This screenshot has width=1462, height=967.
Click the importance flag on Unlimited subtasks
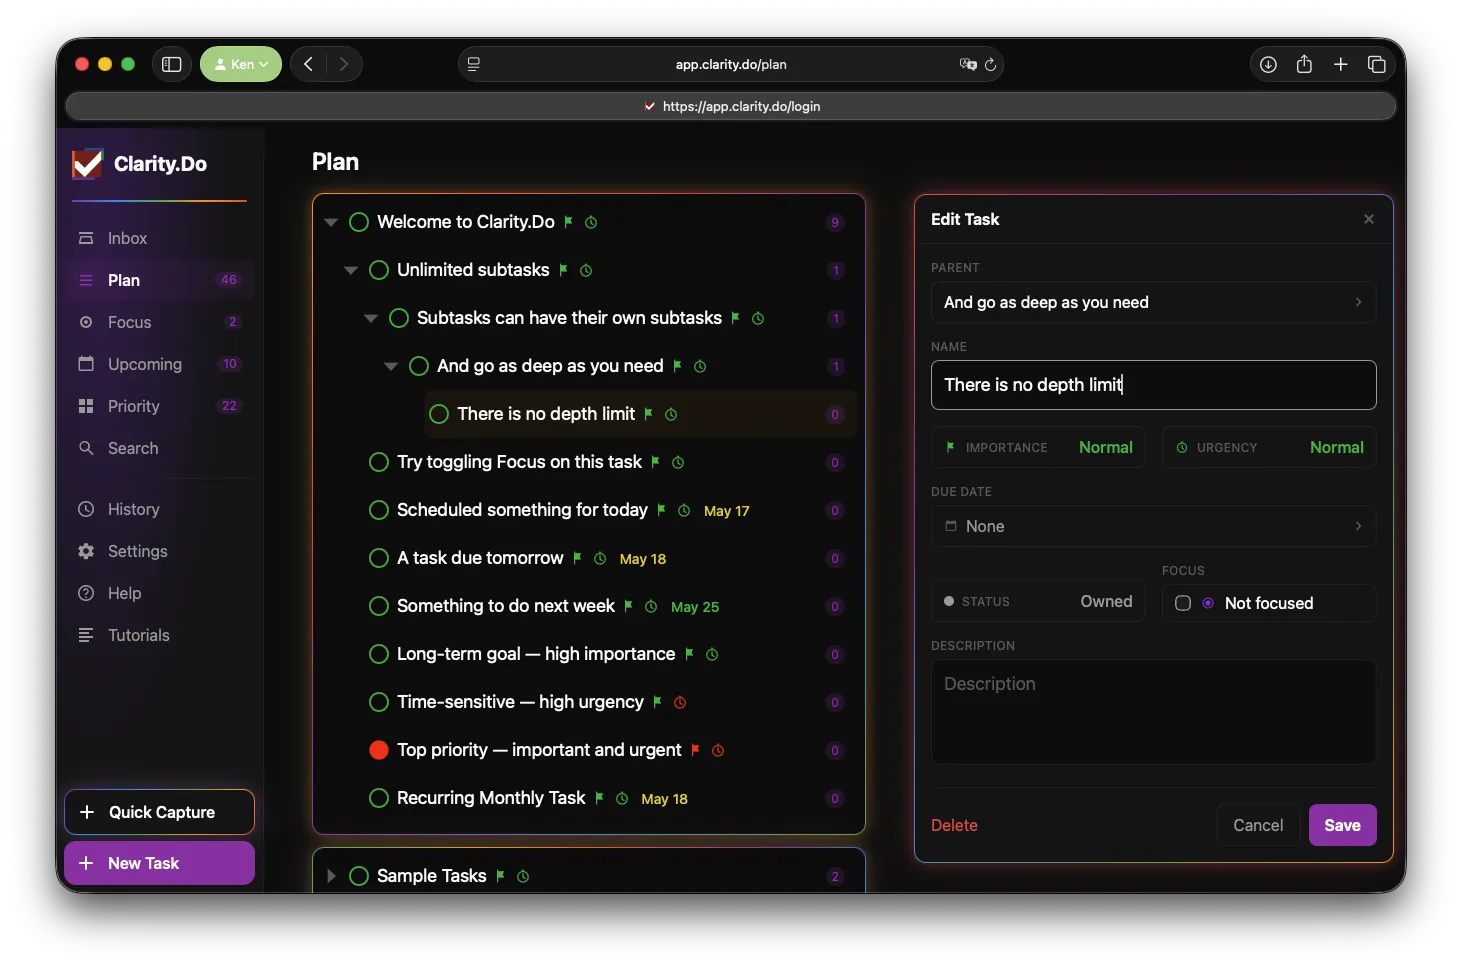(x=563, y=270)
